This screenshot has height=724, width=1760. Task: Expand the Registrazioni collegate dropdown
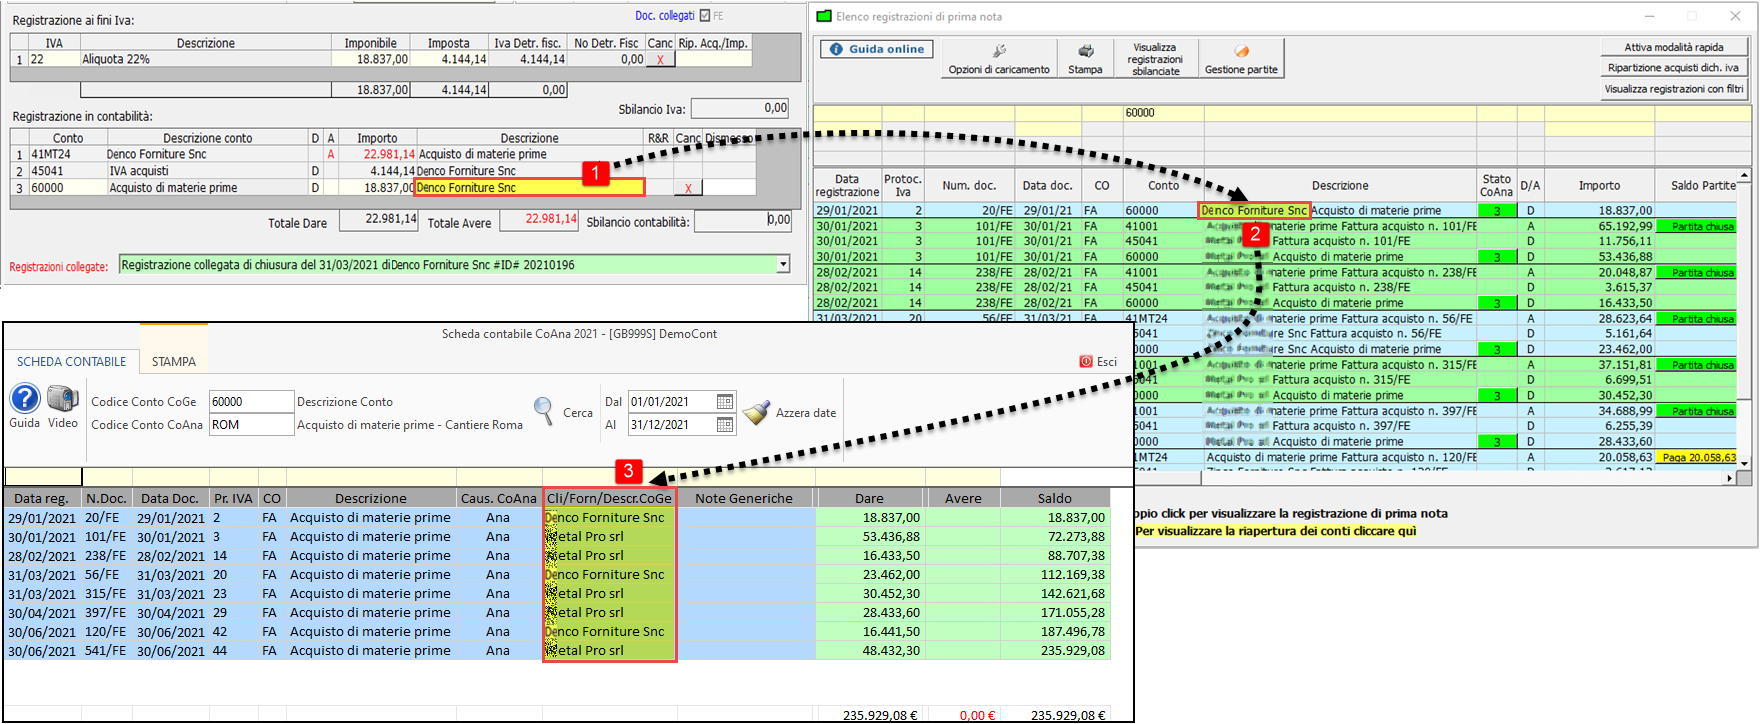tap(783, 265)
